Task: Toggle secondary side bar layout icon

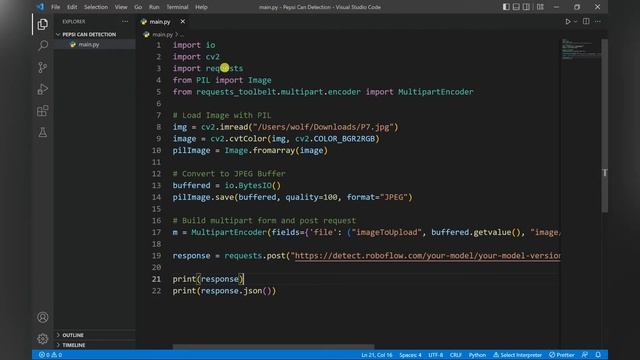Action: coord(527,7)
